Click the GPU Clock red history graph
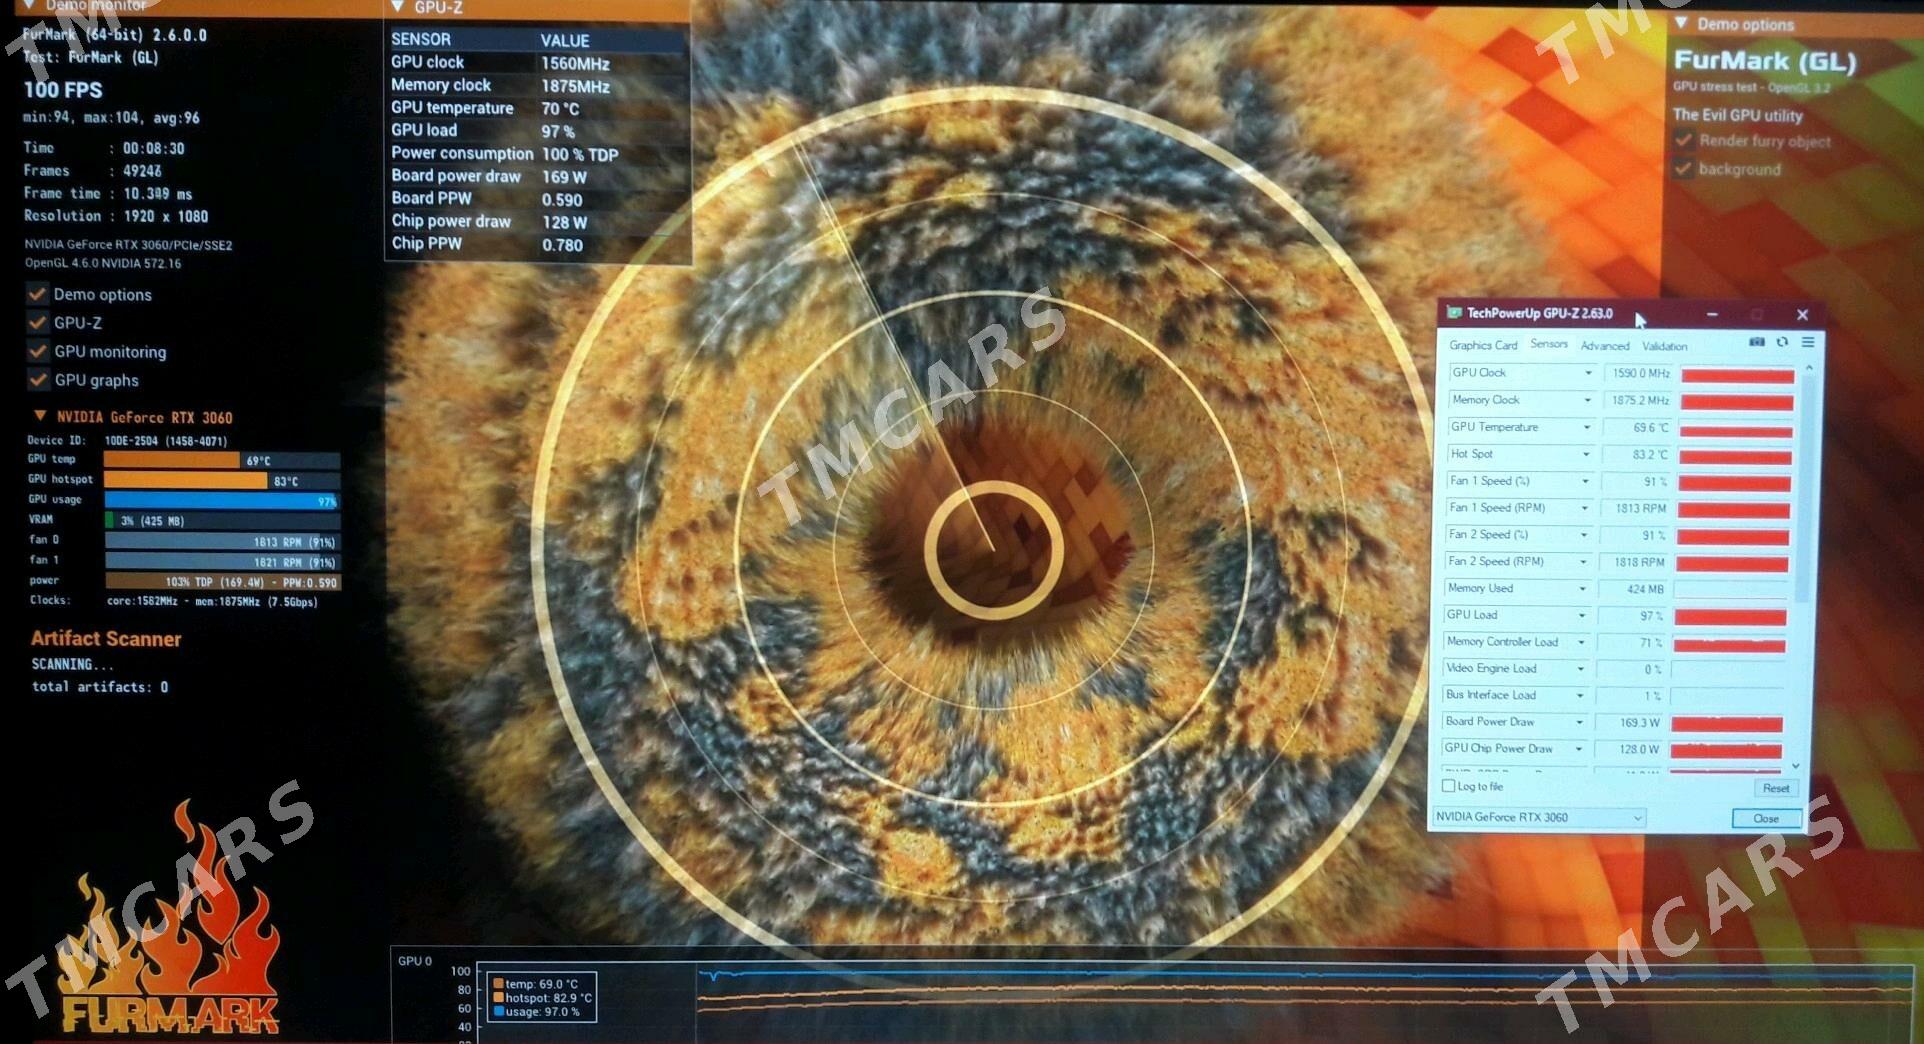This screenshot has height=1044, width=1924. 1737,375
